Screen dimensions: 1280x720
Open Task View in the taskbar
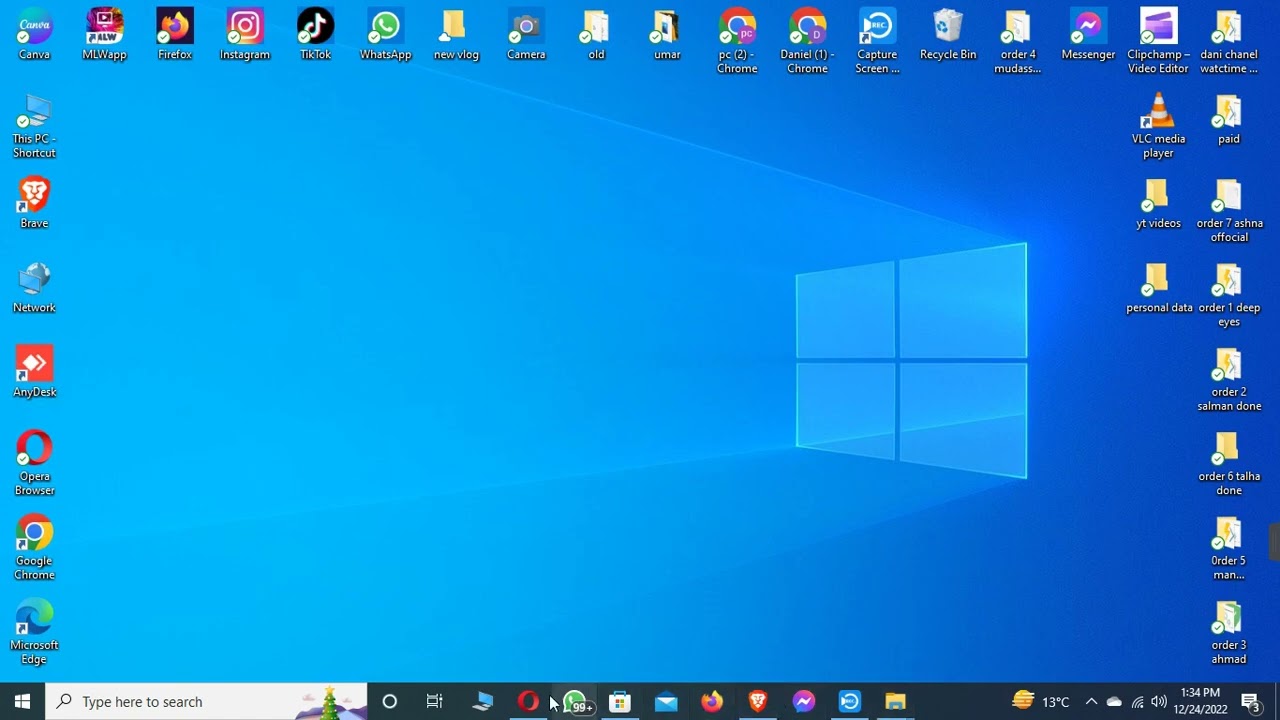(x=435, y=702)
